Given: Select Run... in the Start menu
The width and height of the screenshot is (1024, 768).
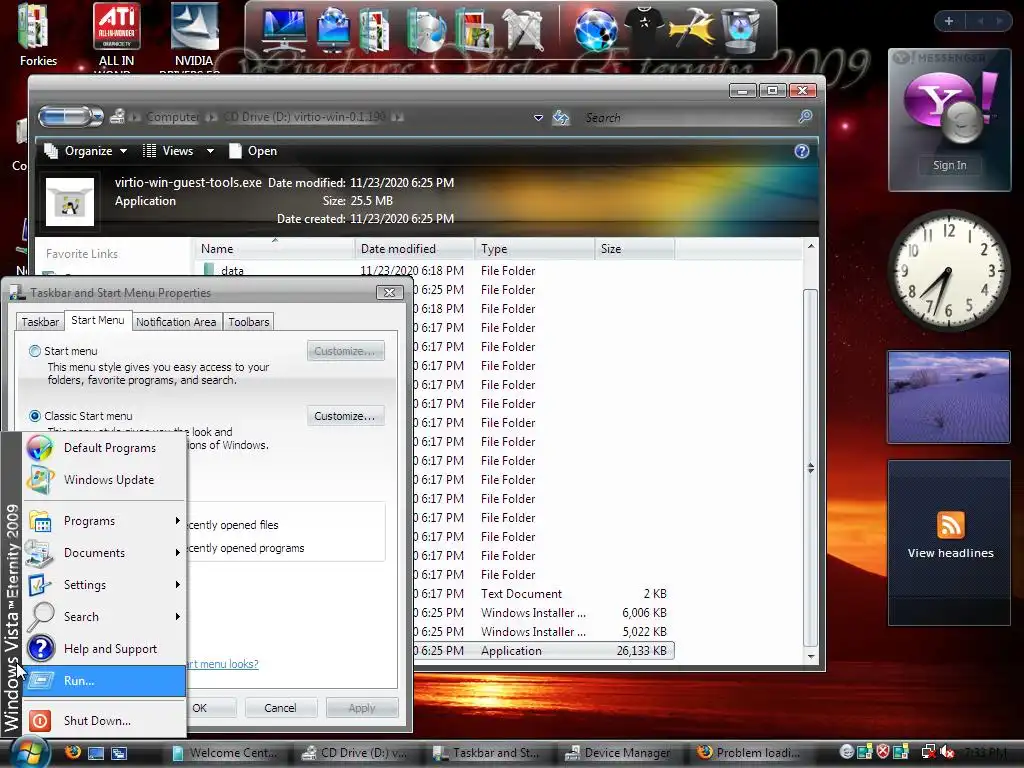Looking at the screenshot, I should pos(104,680).
